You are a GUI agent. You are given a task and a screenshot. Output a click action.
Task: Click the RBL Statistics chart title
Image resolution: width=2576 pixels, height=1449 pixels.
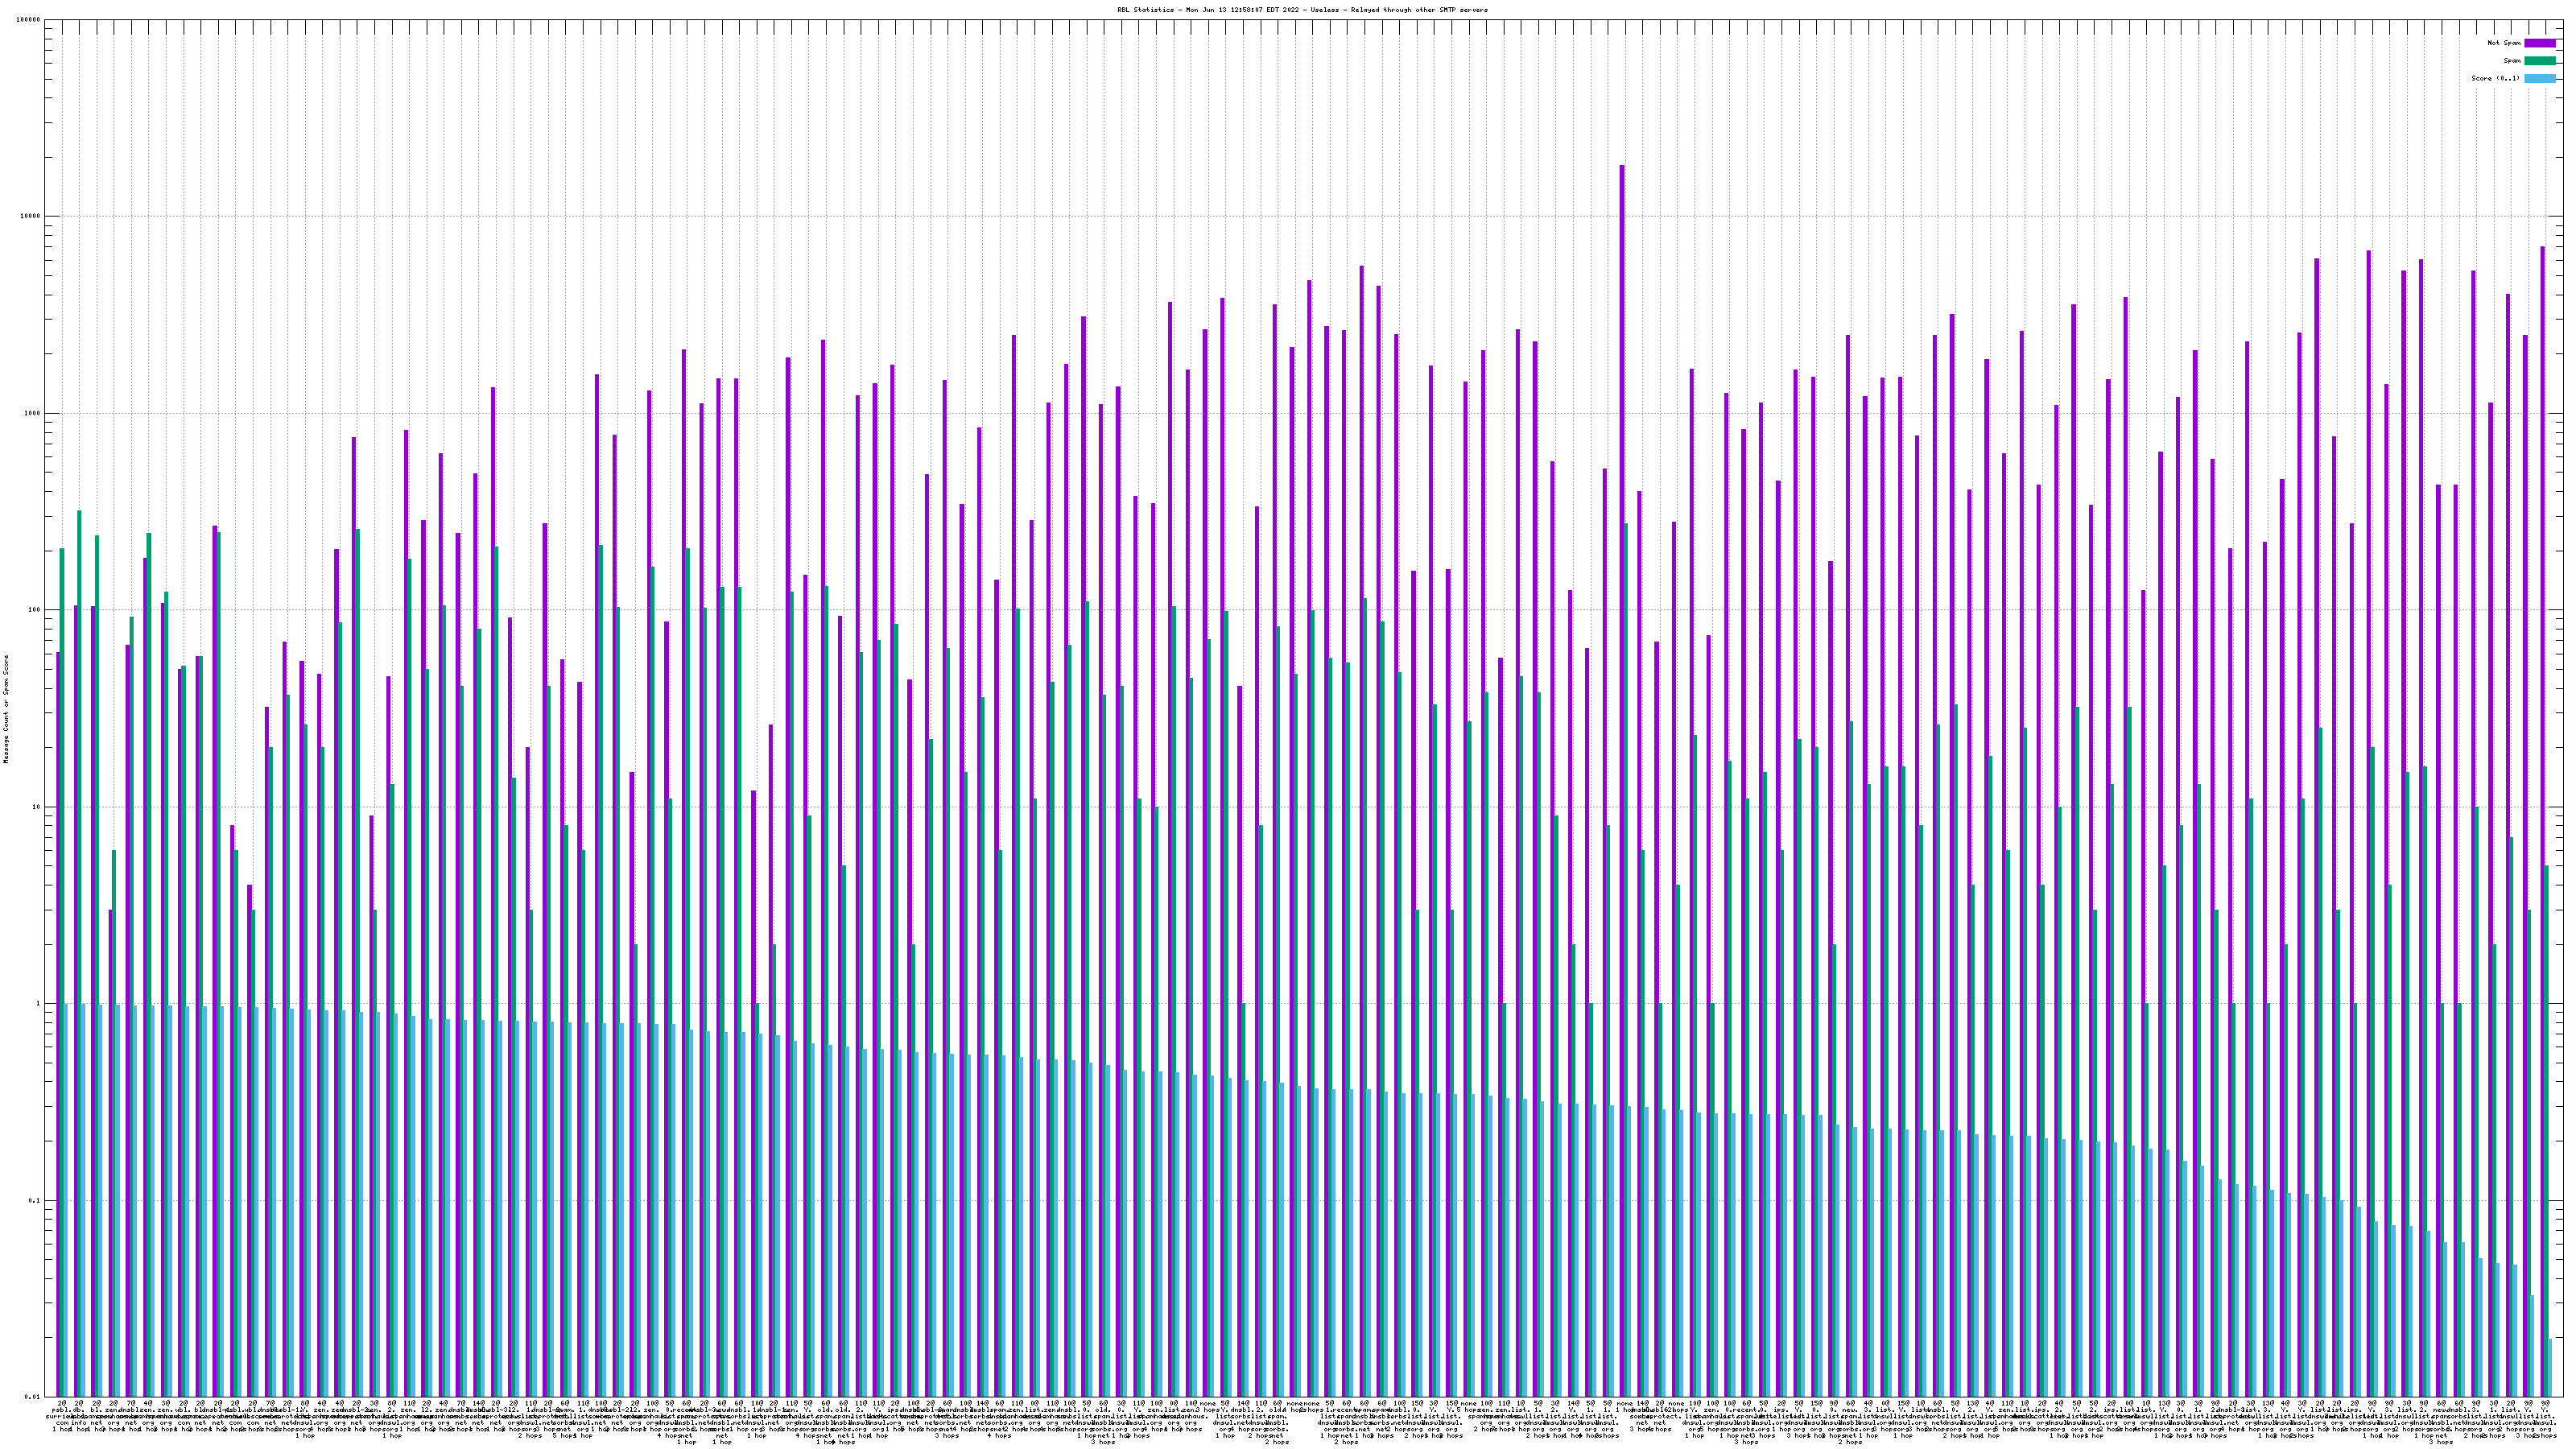pyautogui.click(x=1302, y=10)
